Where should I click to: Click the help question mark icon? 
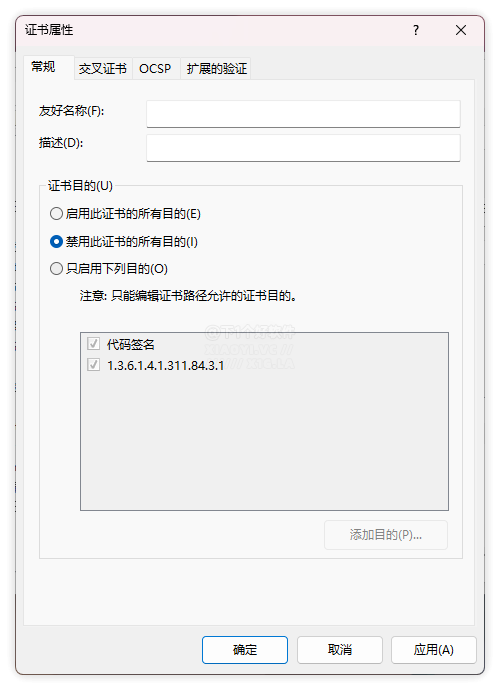[x=416, y=30]
